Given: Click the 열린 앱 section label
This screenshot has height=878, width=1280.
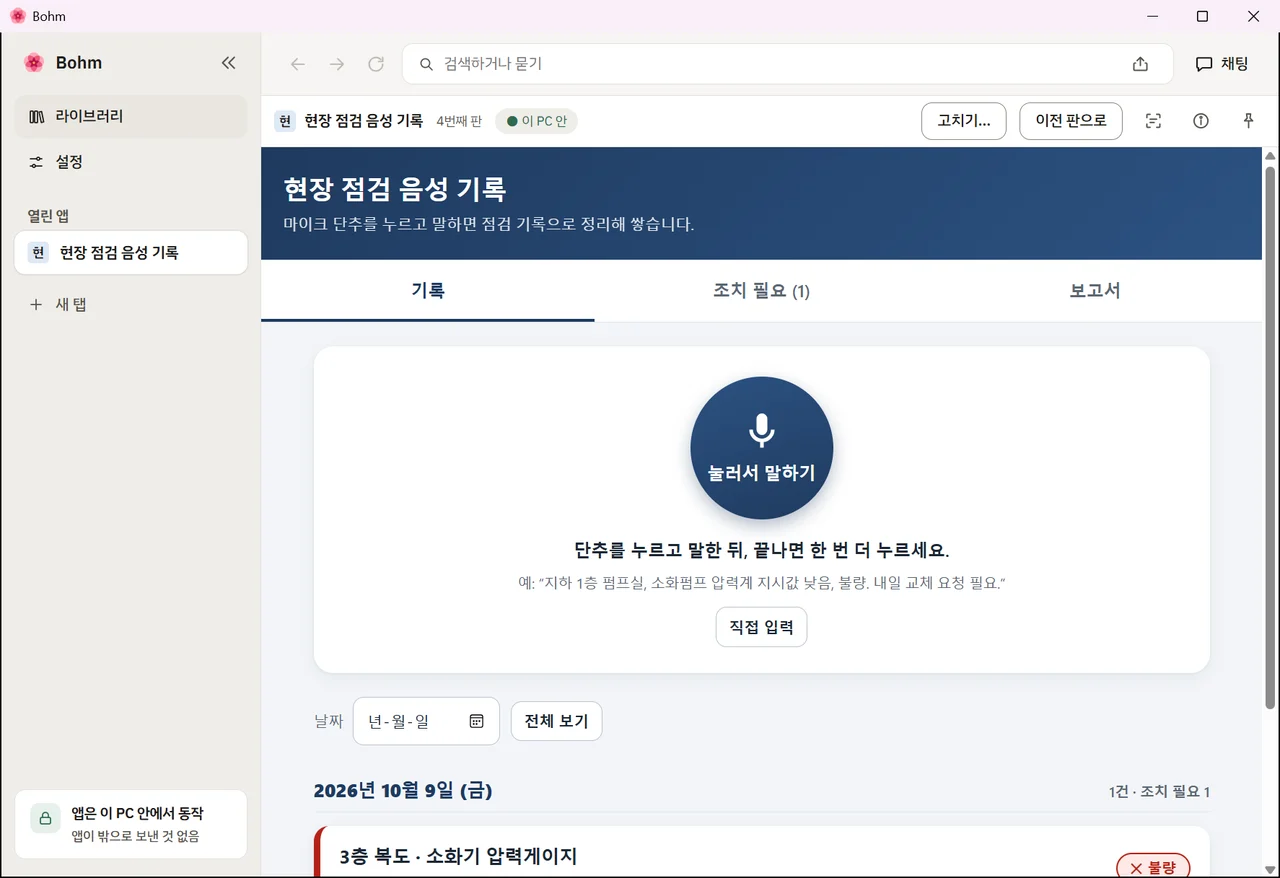Looking at the screenshot, I should 48,216.
